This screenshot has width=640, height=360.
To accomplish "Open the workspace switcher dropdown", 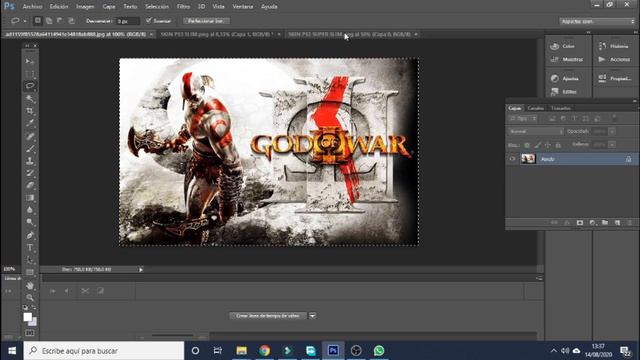I will [597, 21].
